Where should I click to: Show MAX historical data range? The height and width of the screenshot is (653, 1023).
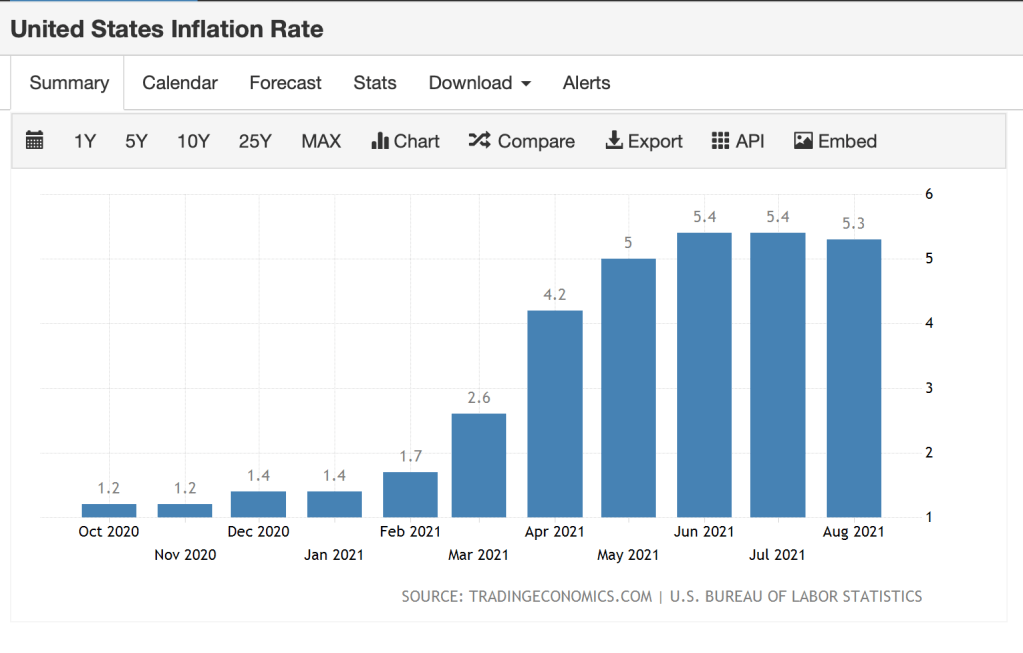click(321, 141)
